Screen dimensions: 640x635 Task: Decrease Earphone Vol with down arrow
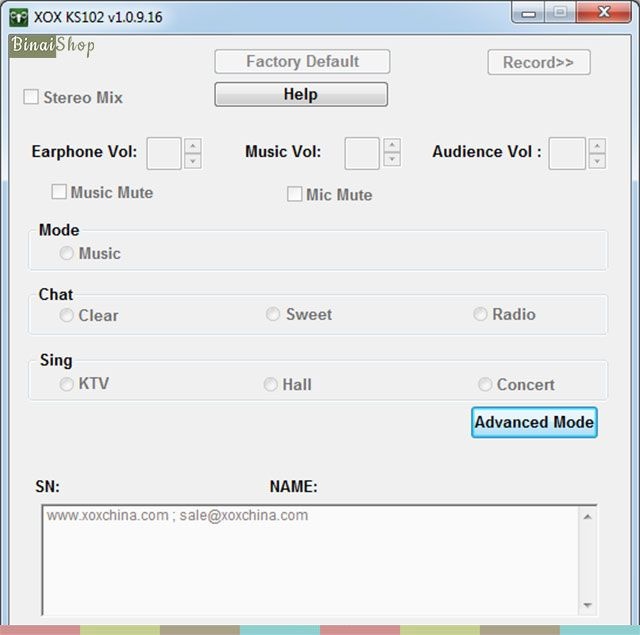tap(193, 161)
